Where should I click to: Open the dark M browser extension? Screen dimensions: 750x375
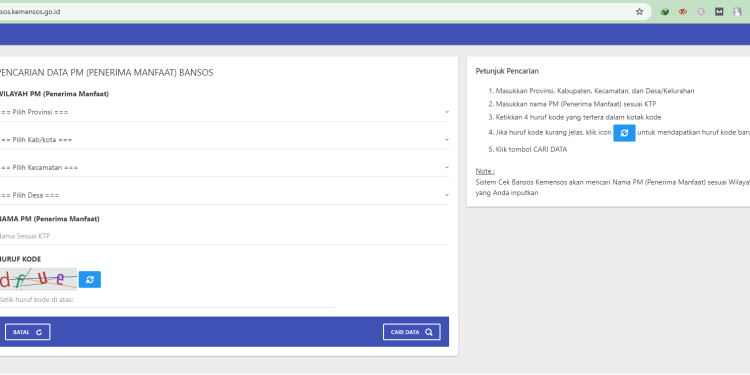[x=719, y=12]
